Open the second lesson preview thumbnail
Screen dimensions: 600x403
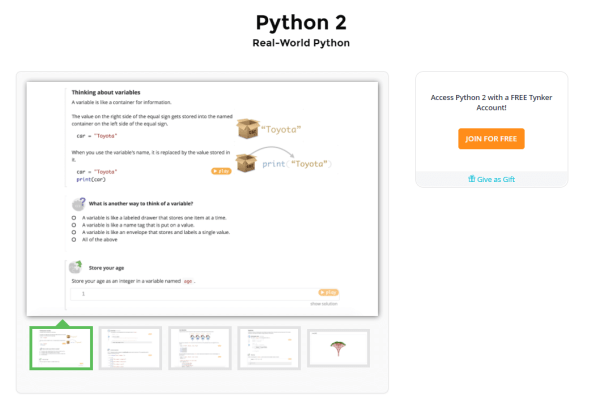pos(130,348)
